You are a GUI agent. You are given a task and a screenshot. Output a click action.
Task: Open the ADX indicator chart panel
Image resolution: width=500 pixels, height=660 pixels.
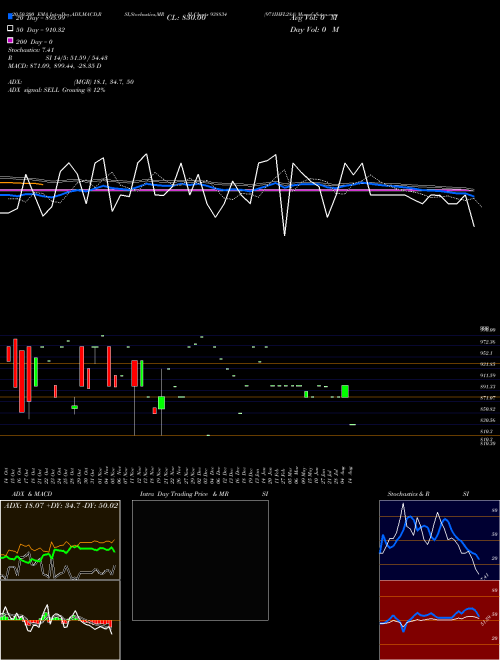tap(60, 540)
